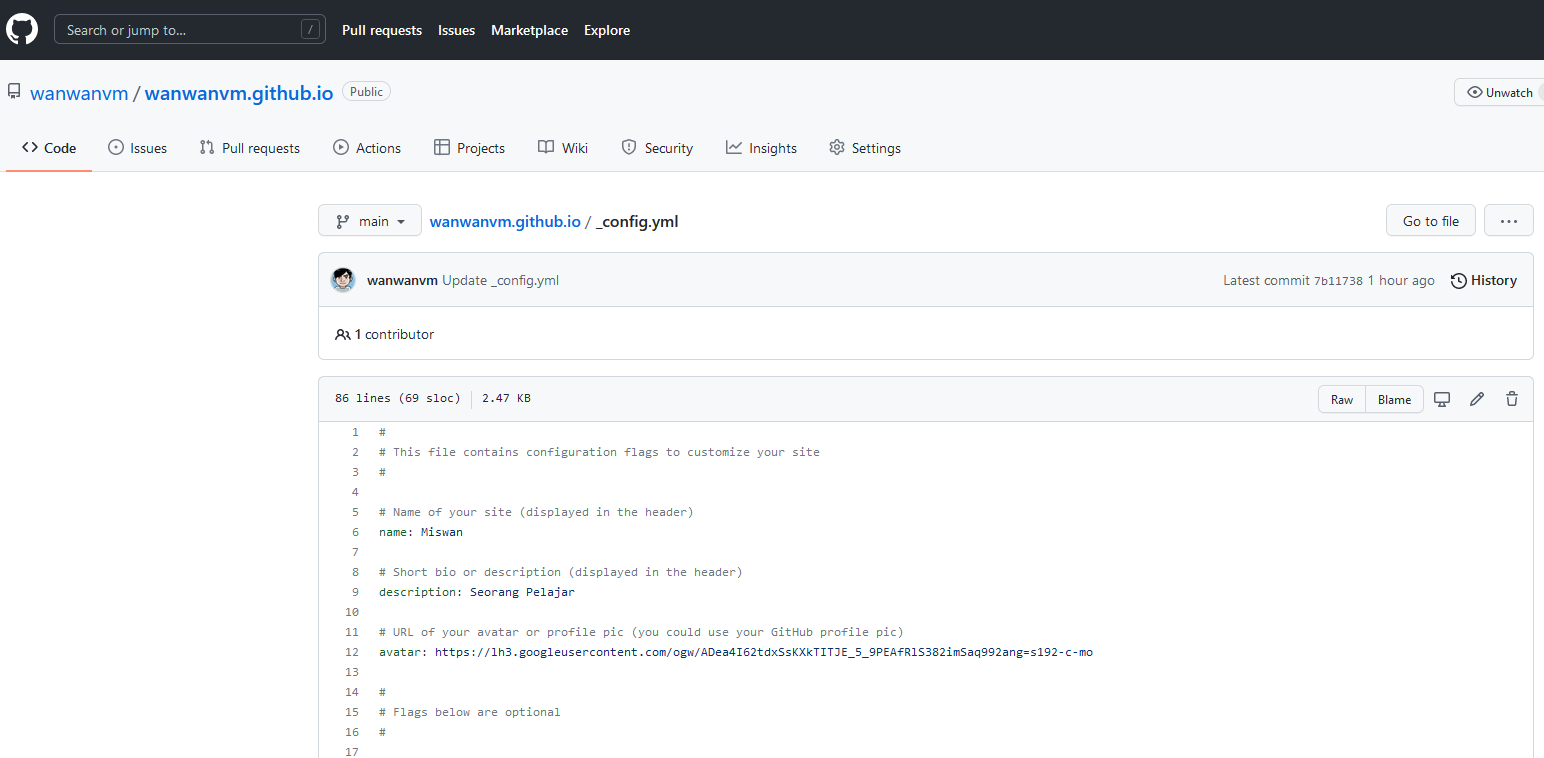
Task: Click 'description: Seorang Pelajar' code line
Action: click(x=477, y=592)
